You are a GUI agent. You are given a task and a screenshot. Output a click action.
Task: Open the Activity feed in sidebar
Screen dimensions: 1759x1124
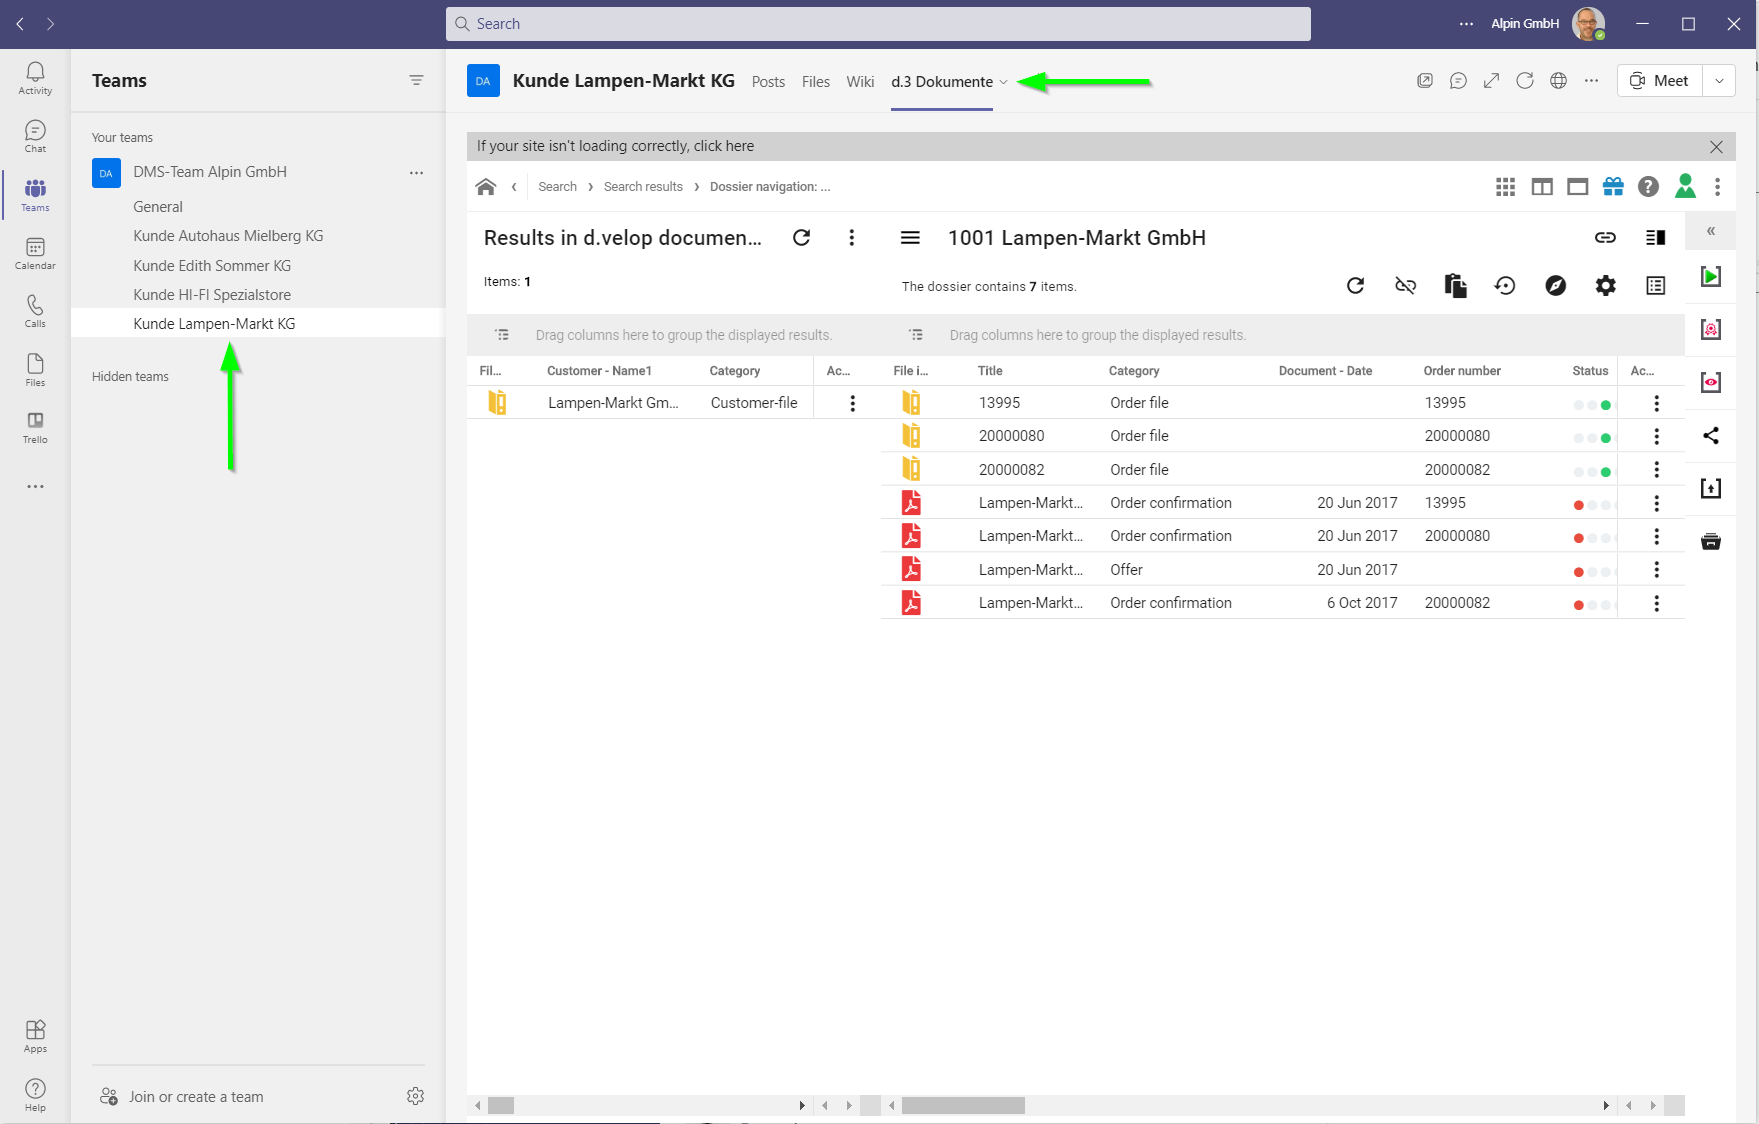[35, 78]
